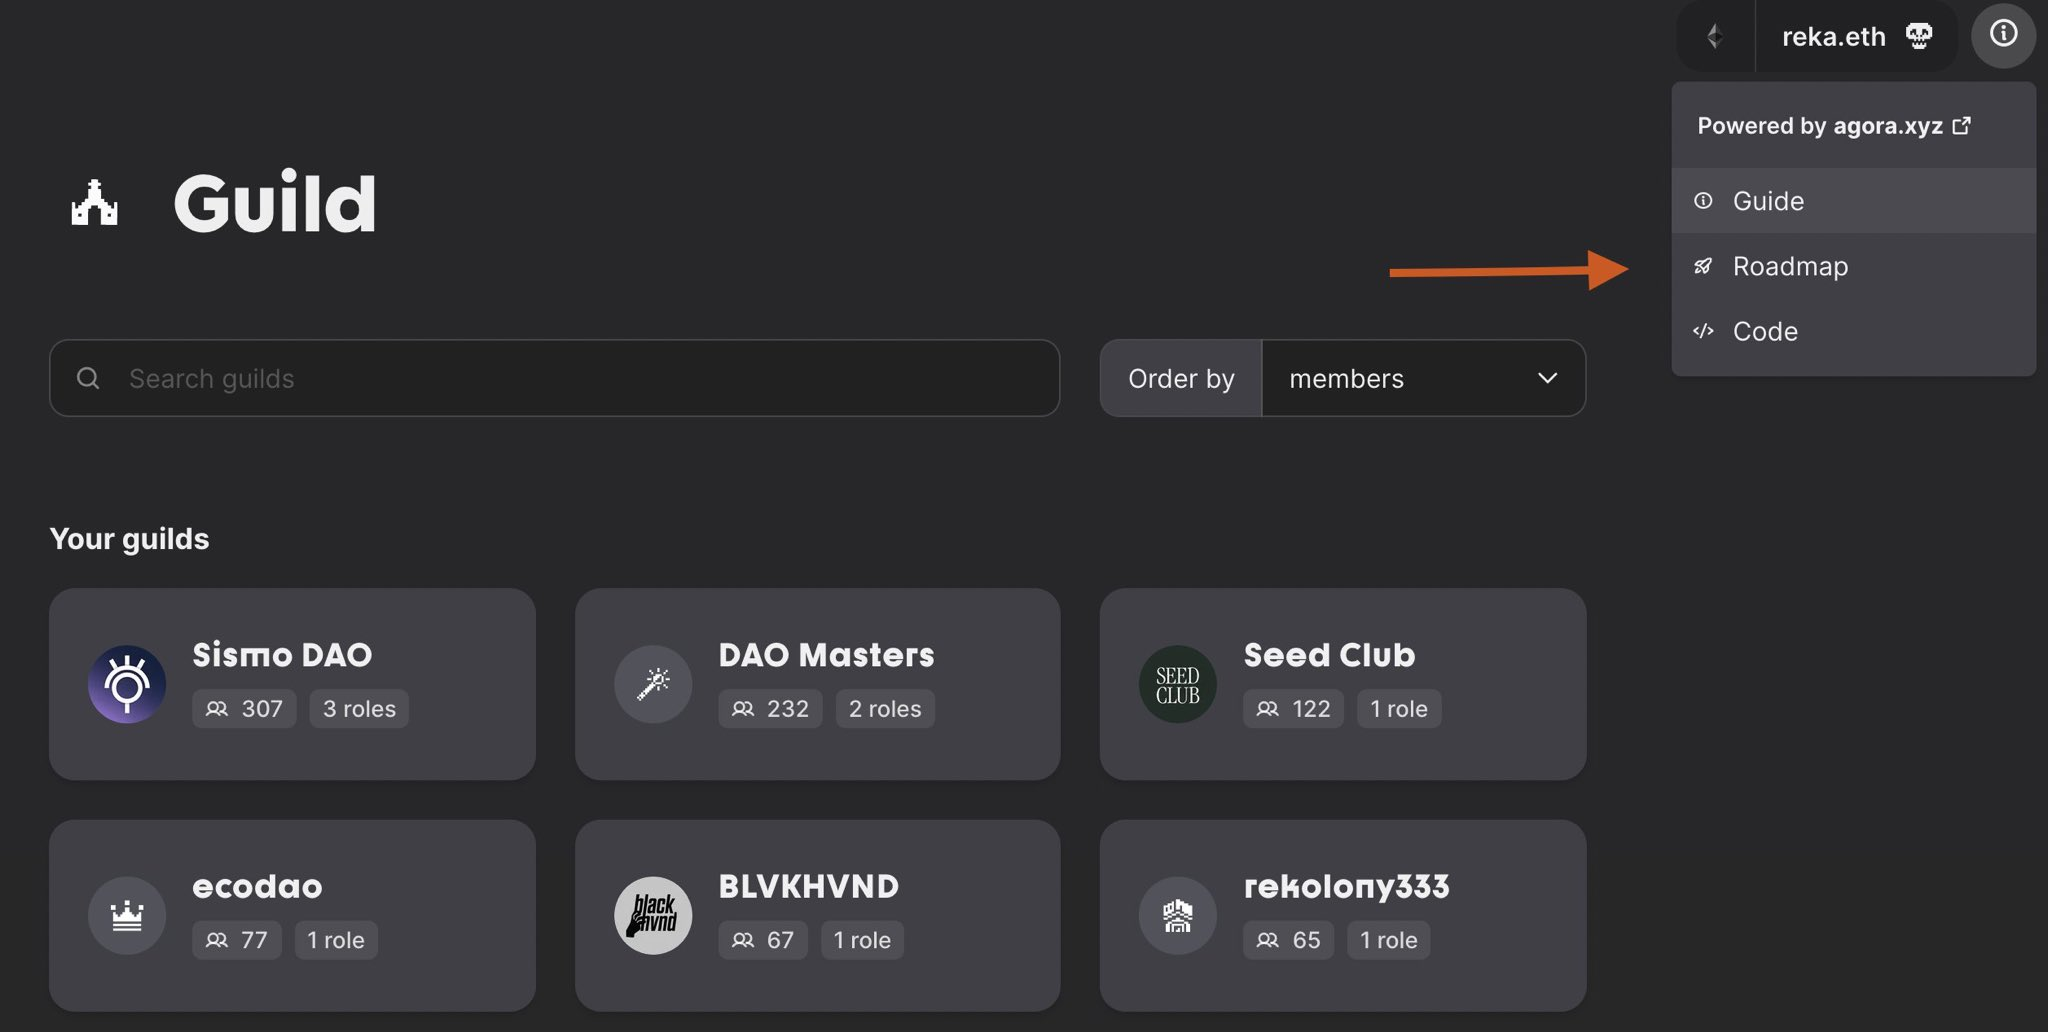Click the BLVKHVND logo avatar
The height and width of the screenshot is (1032, 2048).
click(x=653, y=915)
